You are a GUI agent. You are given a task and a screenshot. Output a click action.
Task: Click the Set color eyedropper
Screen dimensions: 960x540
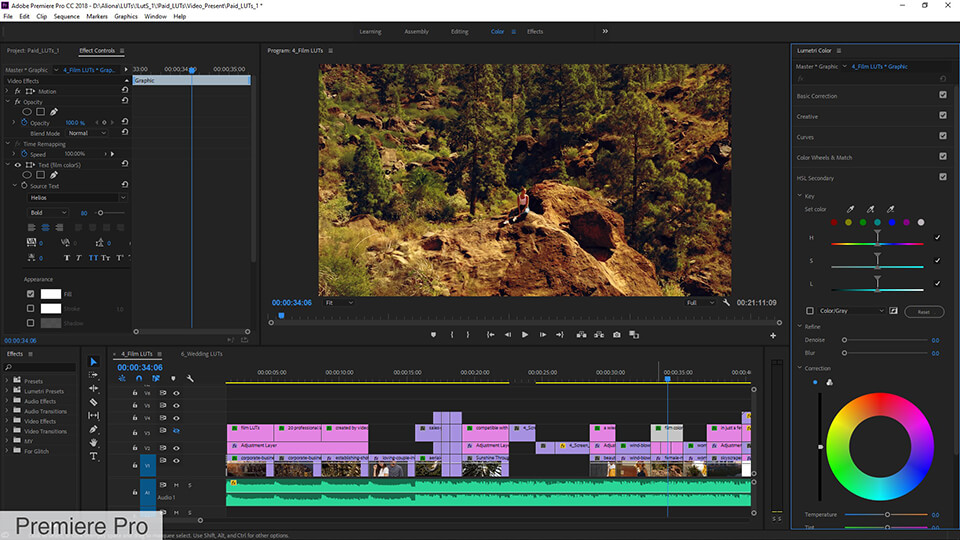coord(851,209)
